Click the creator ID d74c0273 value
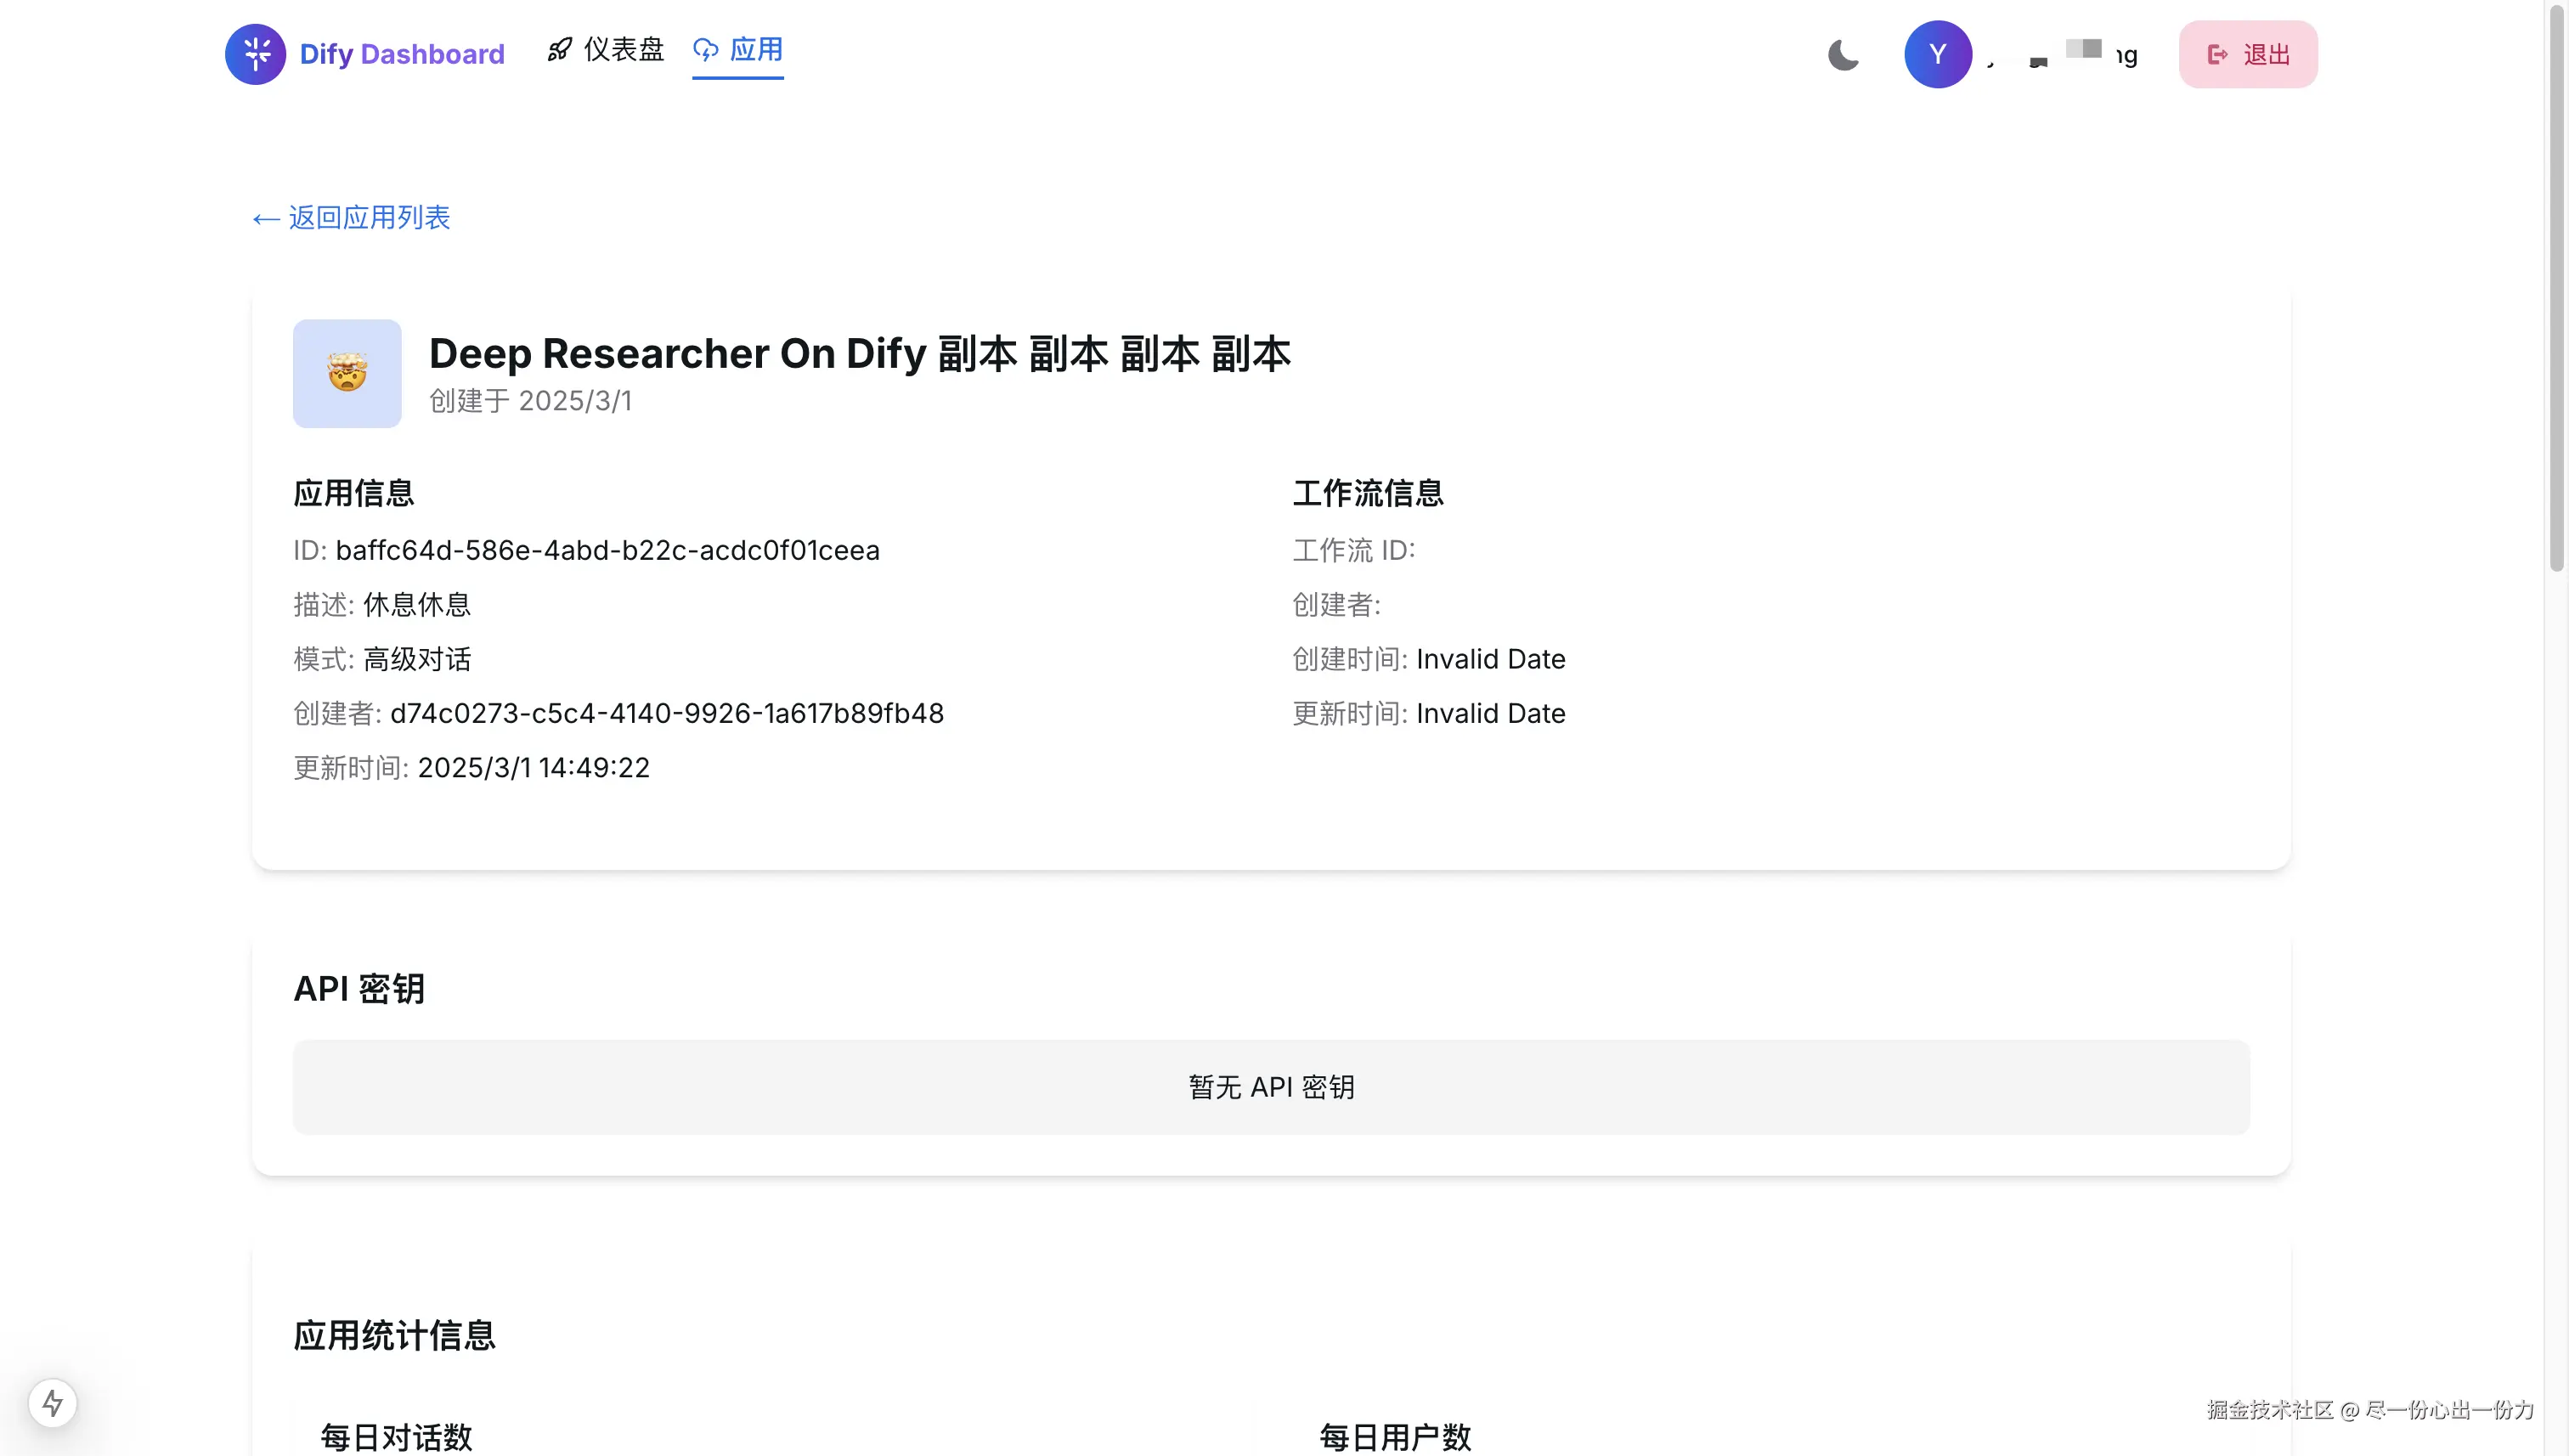 pyautogui.click(x=666, y=713)
